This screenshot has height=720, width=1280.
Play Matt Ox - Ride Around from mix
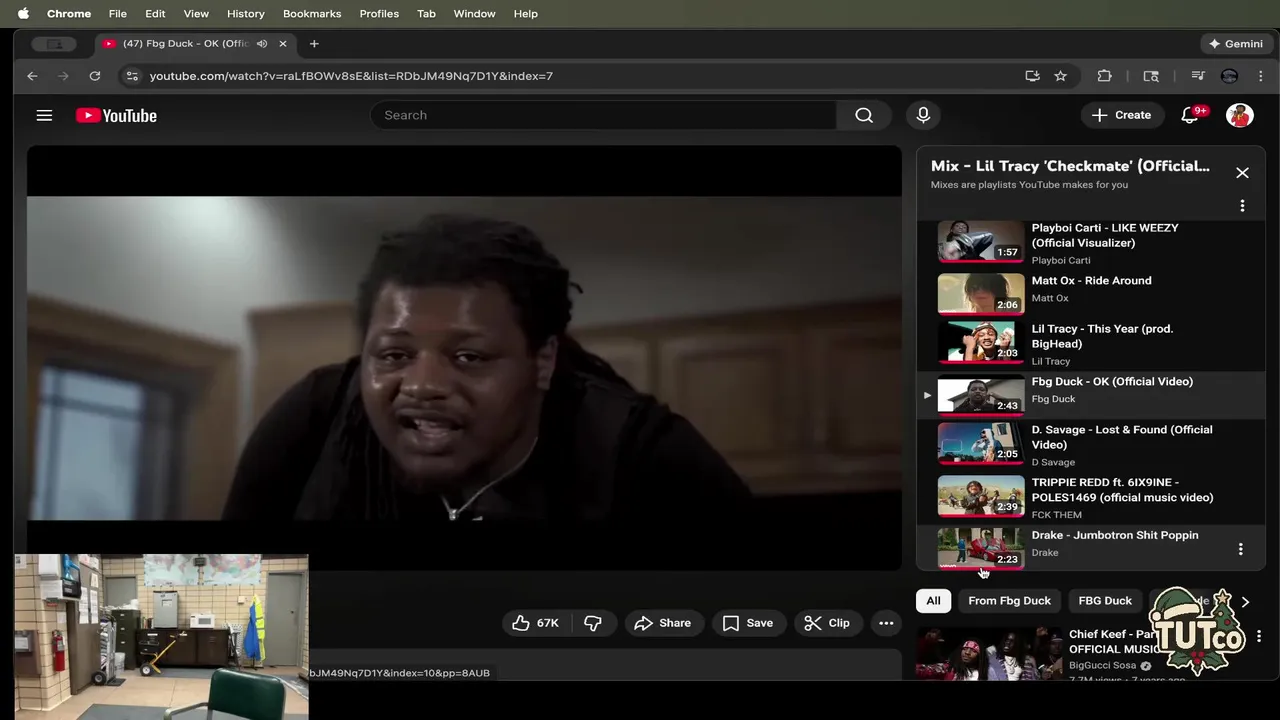[1090, 294]
